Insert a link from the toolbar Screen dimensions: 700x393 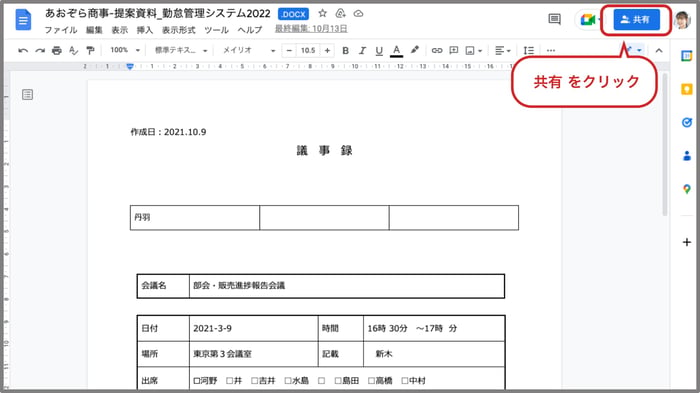(437, 50)
